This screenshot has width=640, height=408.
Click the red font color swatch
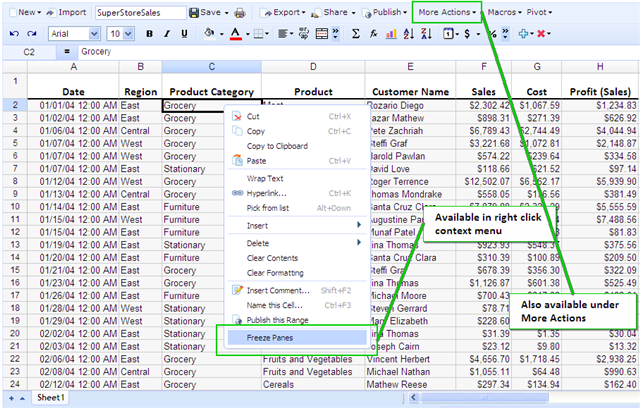coord(233,33)
